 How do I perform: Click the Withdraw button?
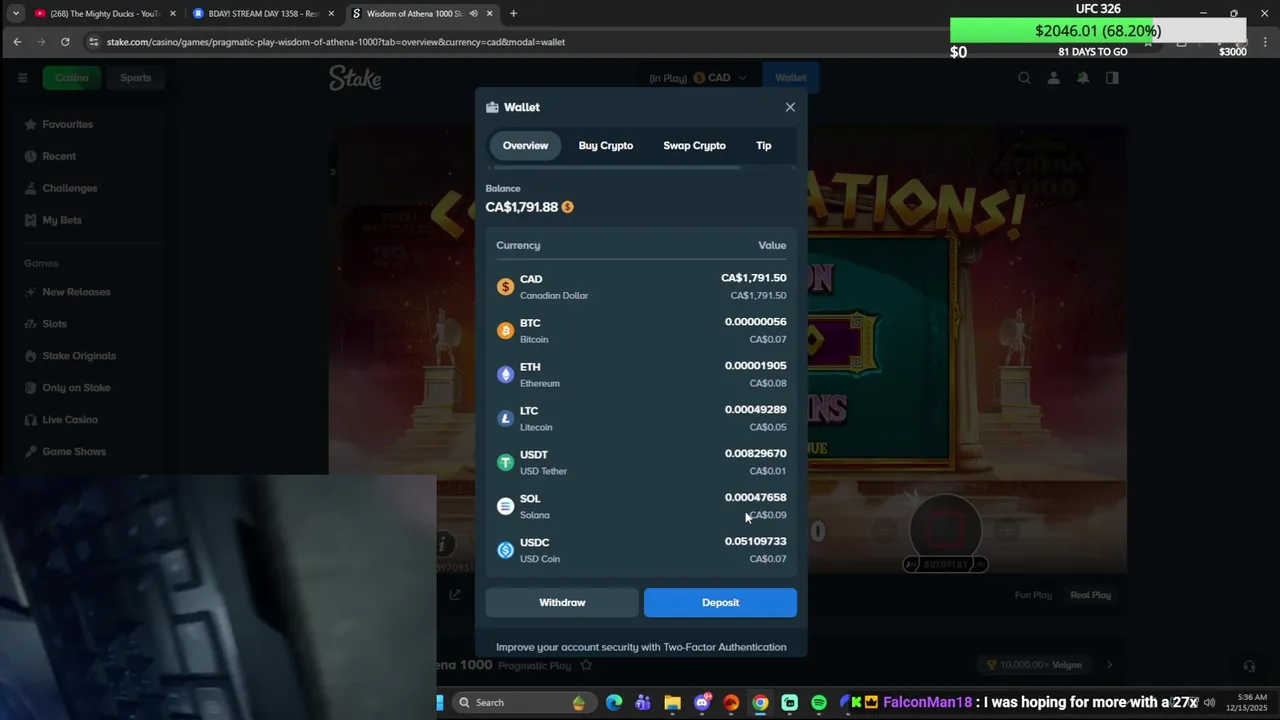(562, 602)
